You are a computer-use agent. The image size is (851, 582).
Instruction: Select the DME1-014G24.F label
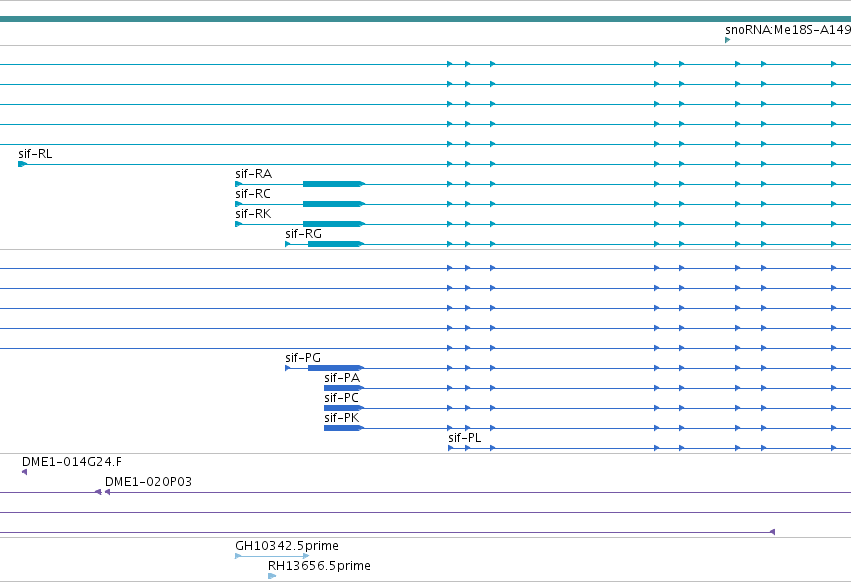coord(72,462)
